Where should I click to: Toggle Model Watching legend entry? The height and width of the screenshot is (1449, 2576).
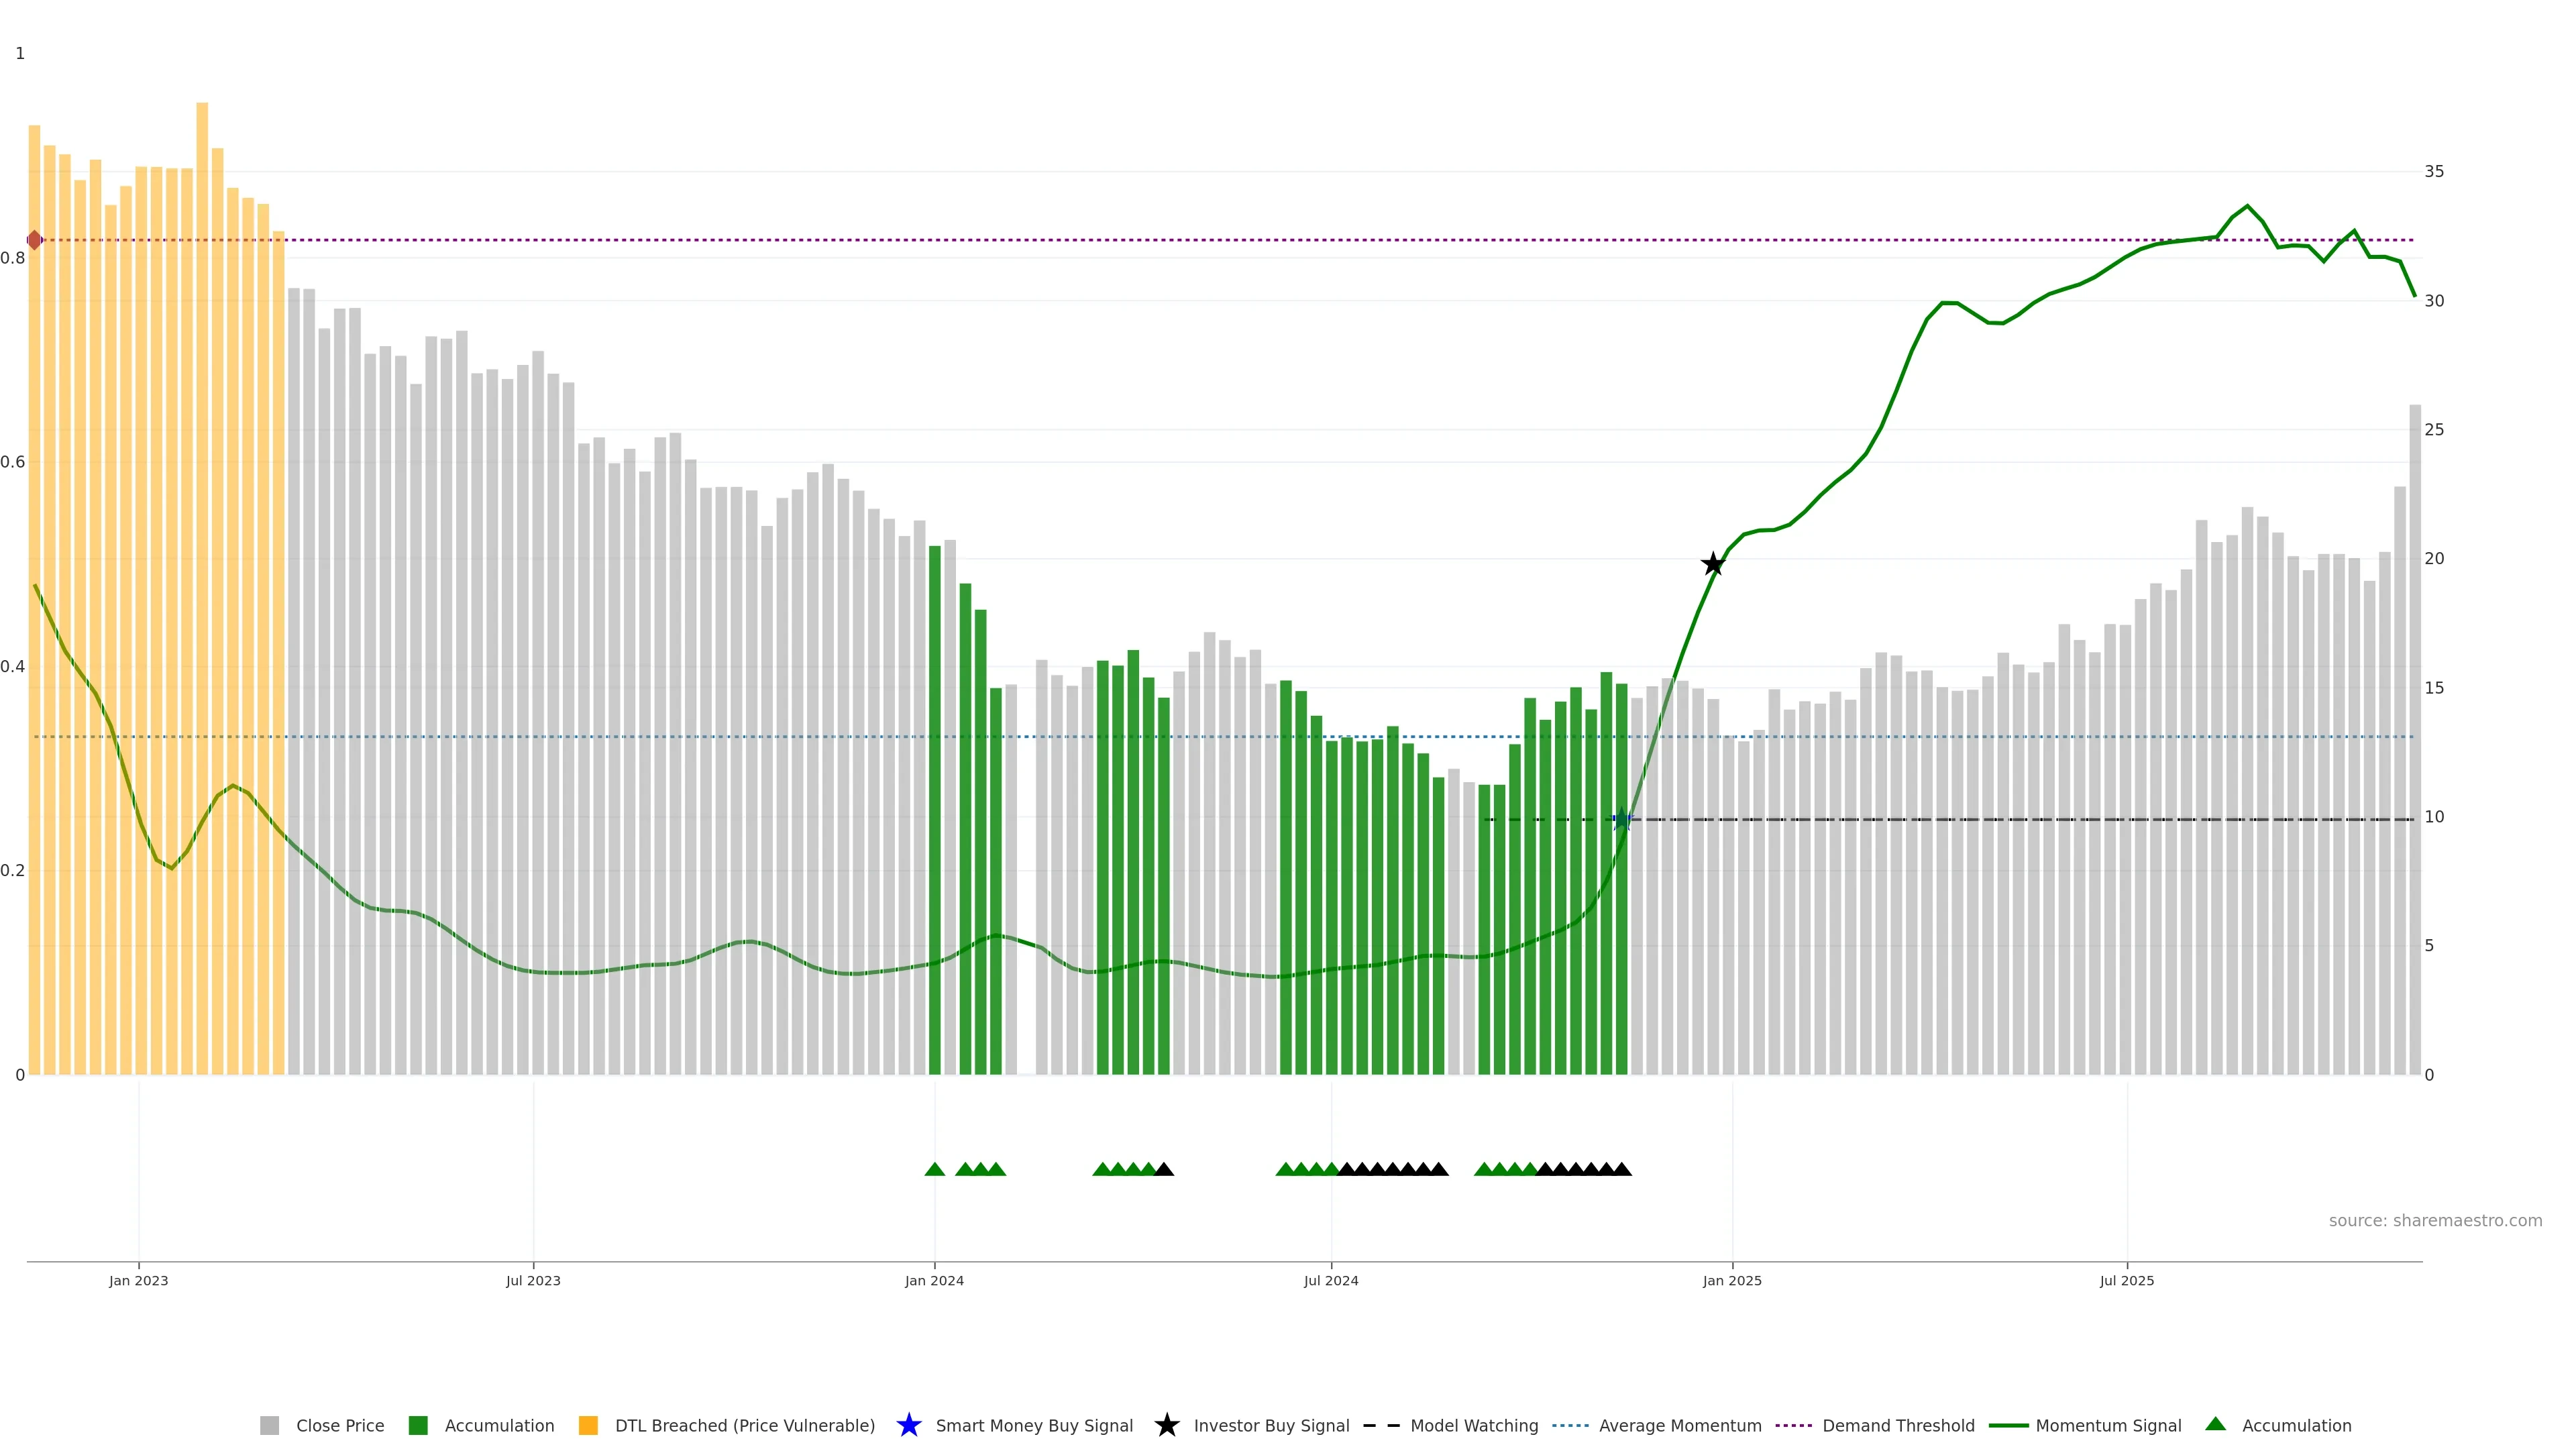click(x=1474, y=1426)
